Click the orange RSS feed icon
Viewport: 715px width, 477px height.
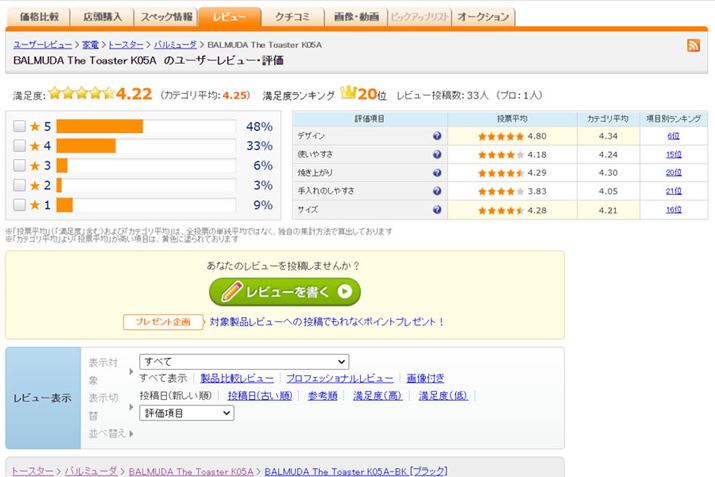[693, 46]
